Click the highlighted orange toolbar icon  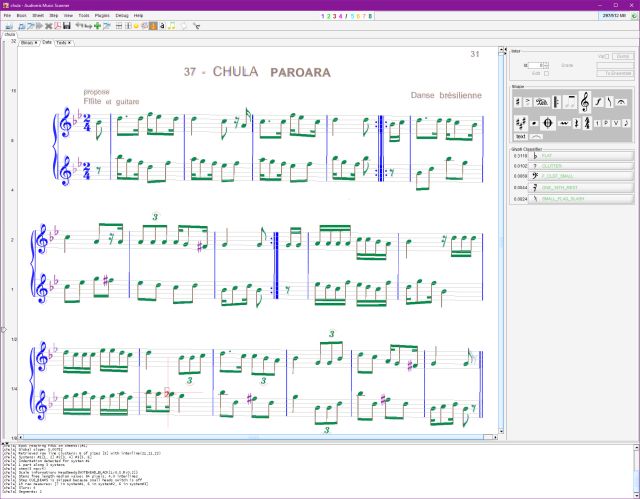(x=153, y=26)
